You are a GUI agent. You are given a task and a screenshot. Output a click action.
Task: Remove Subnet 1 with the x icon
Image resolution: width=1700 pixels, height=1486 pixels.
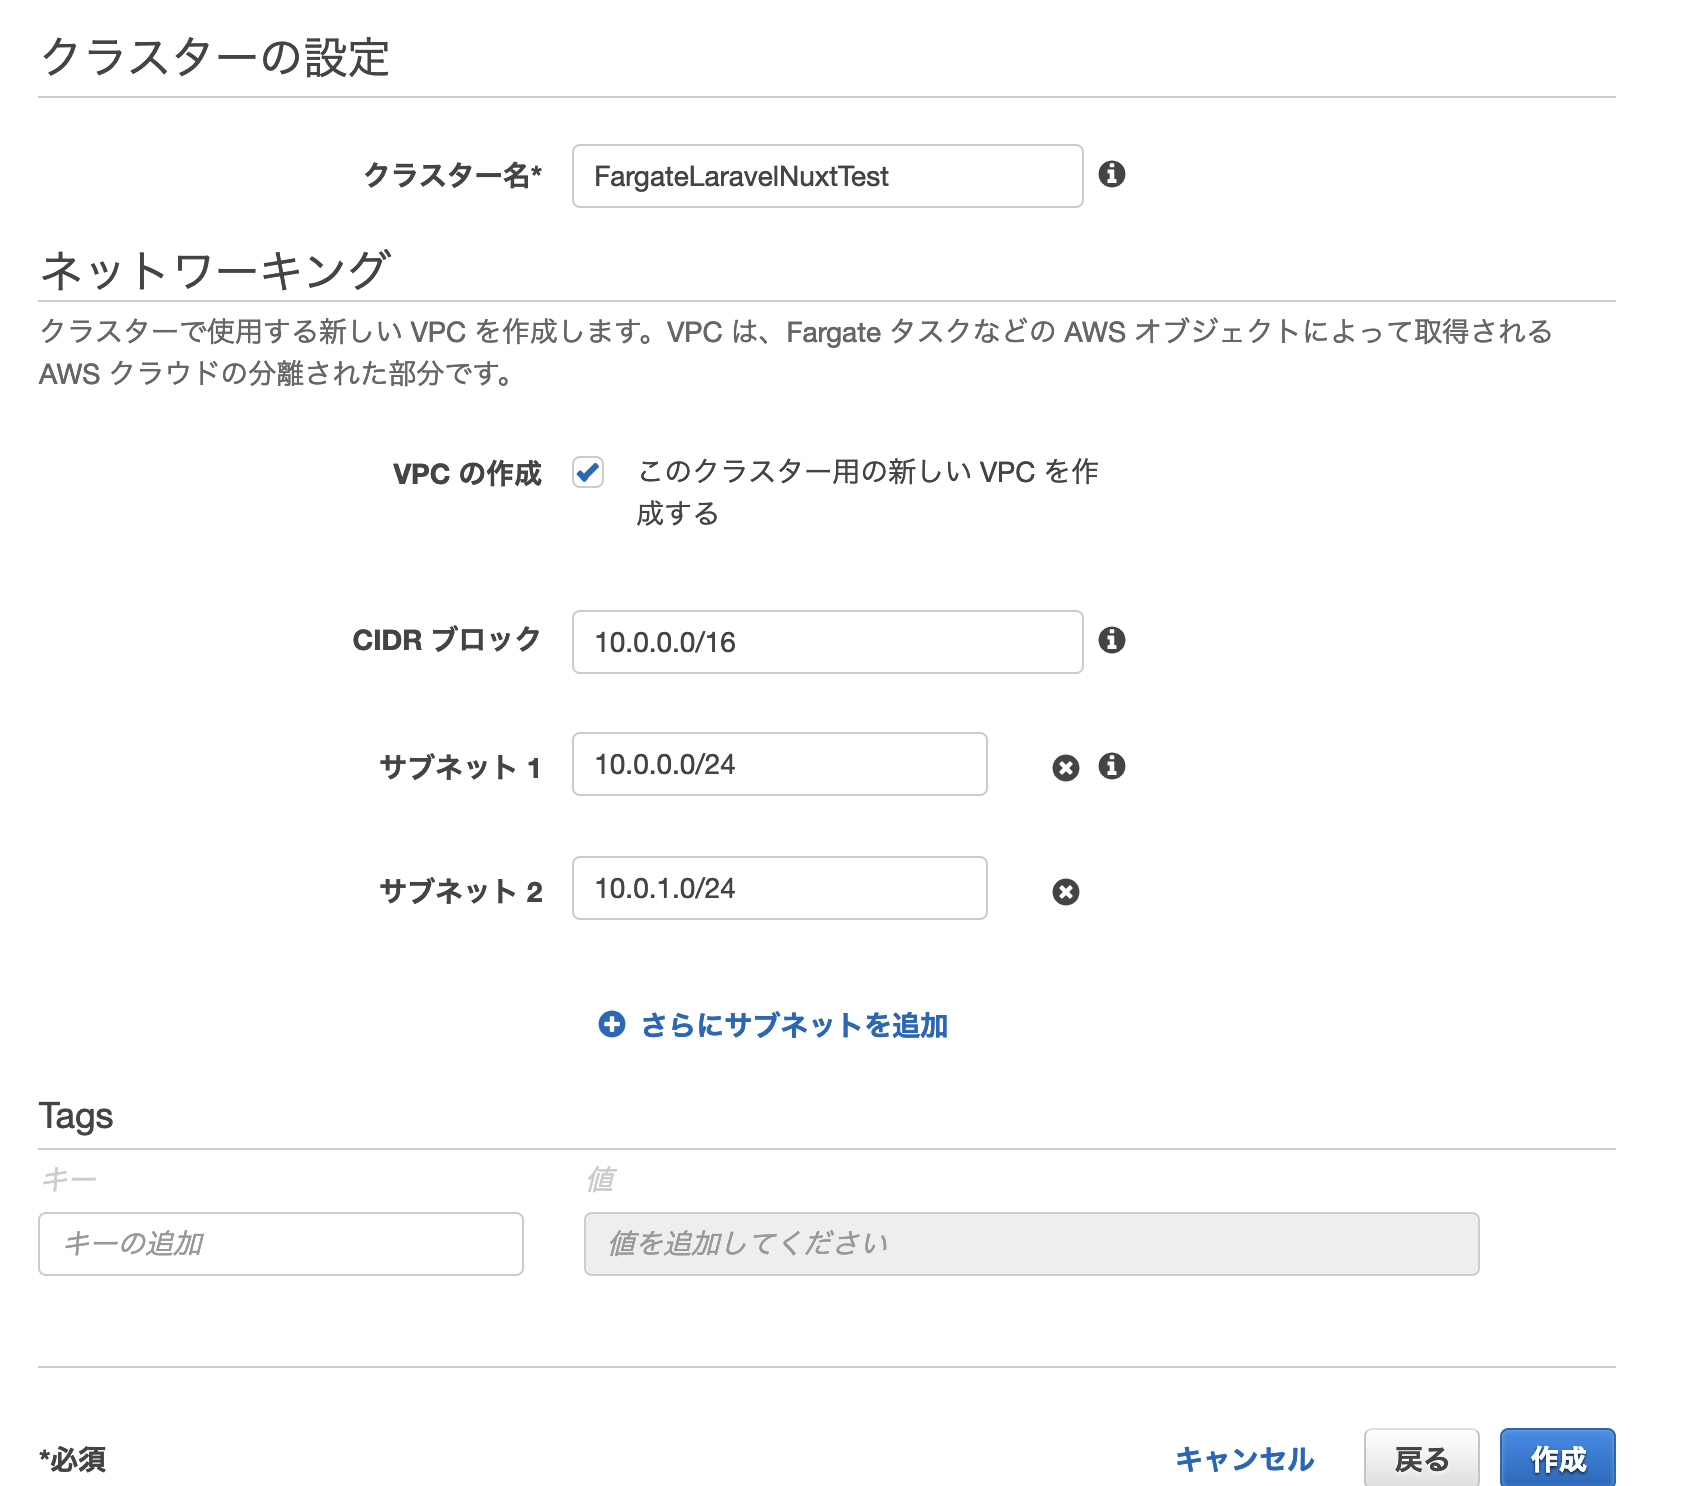1065,767
